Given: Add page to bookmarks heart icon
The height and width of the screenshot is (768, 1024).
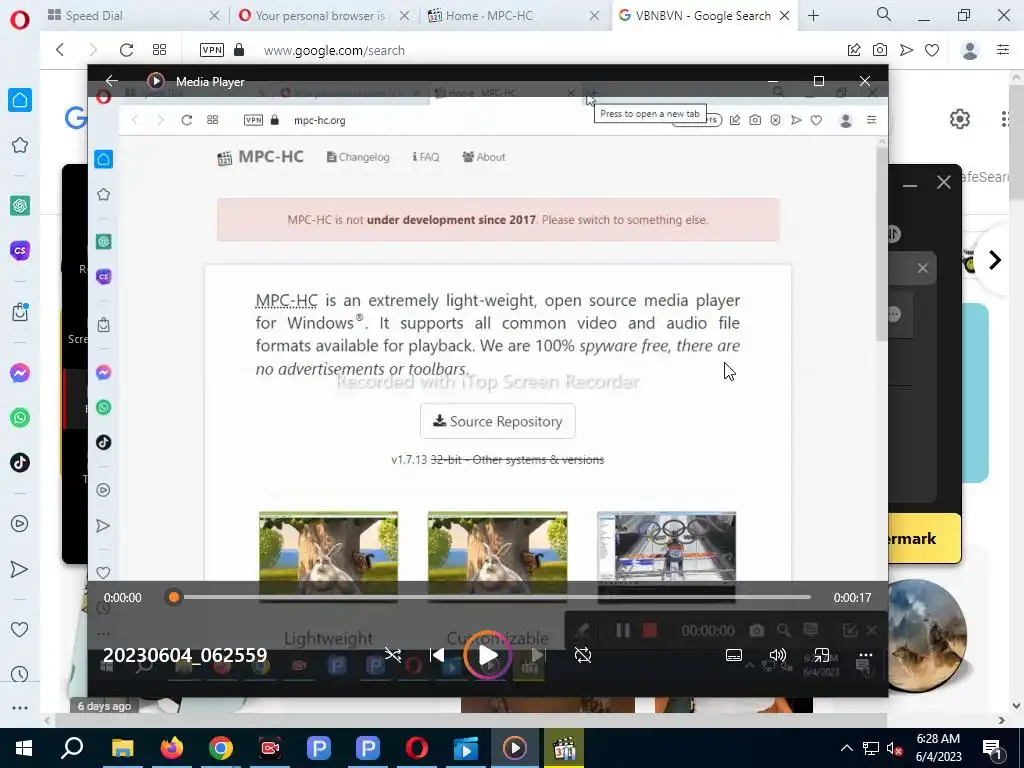Looking at the screenshot, I should click(x=932, y=50).
